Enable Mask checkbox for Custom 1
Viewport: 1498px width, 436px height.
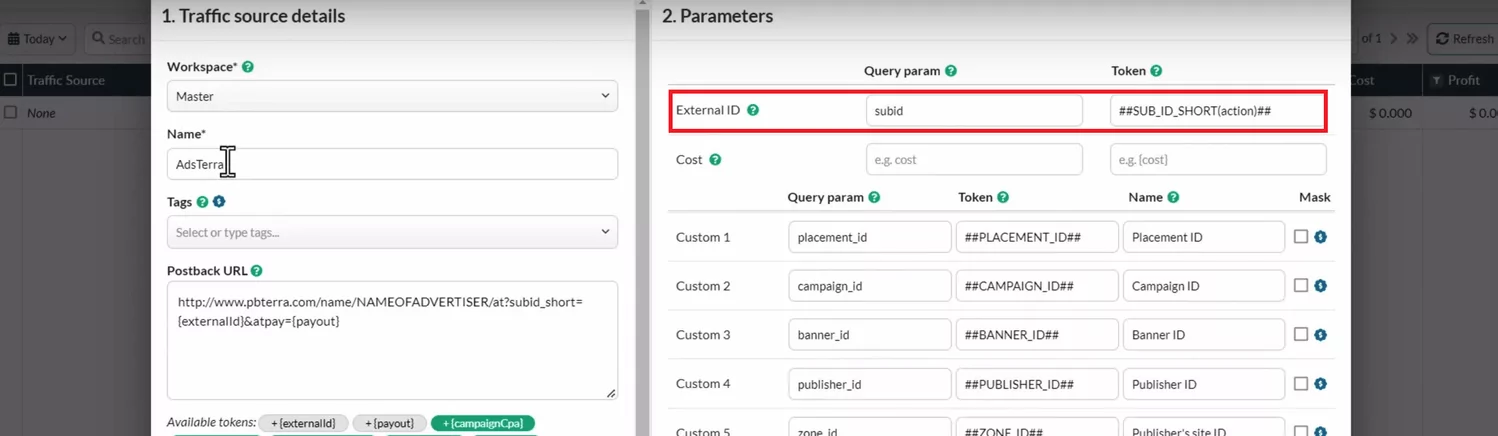click(x=1300, y=237)
